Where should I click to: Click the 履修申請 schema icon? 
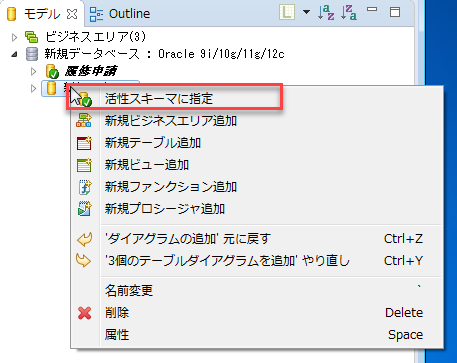click(52, 71)
